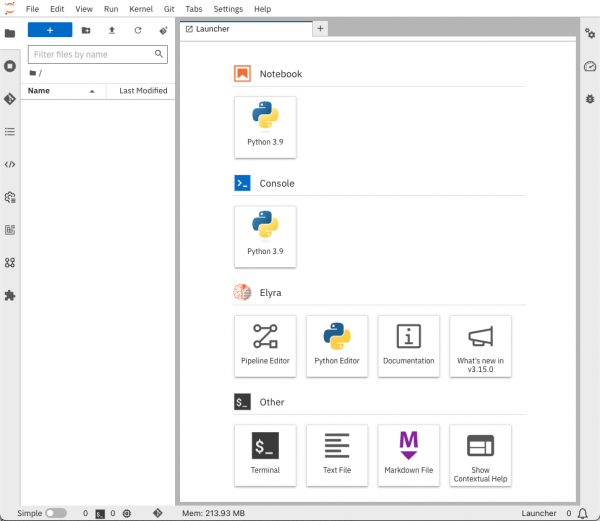Click the terminals count status icon
This screenshot has height=521, width=600.
pyautogui.click(x=100, y=514)
